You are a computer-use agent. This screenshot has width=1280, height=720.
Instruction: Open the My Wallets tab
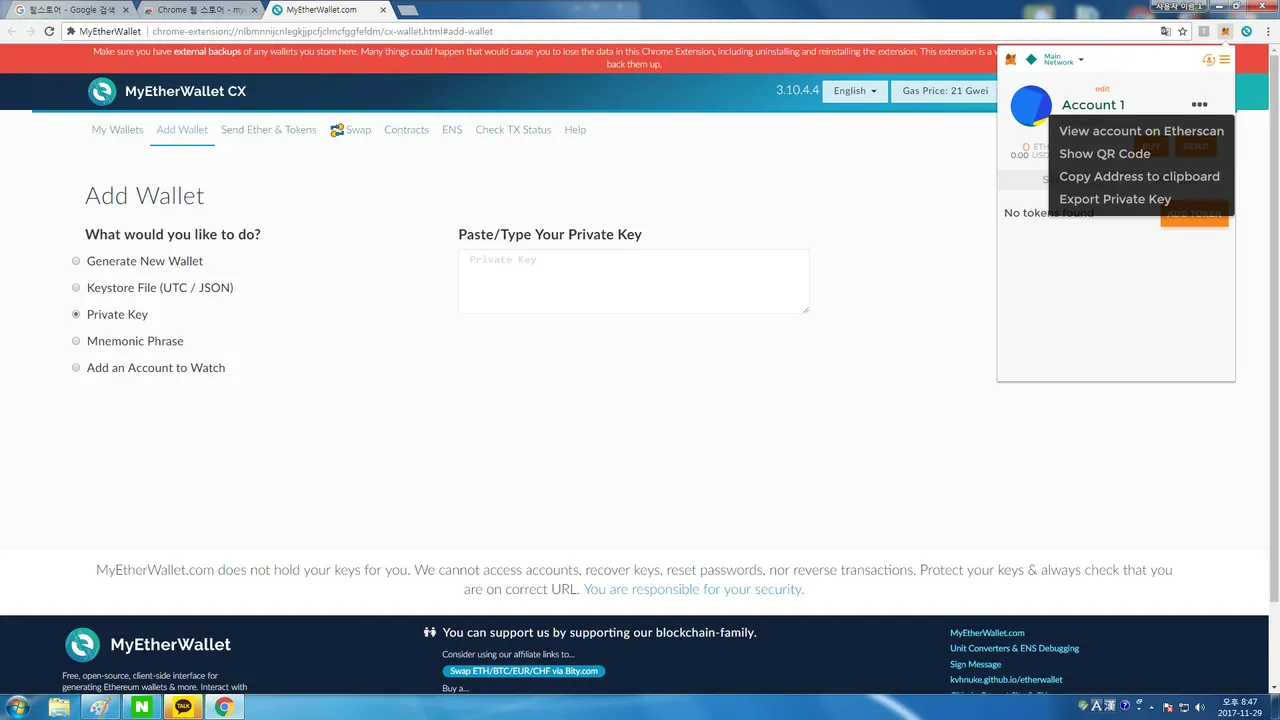117,130
